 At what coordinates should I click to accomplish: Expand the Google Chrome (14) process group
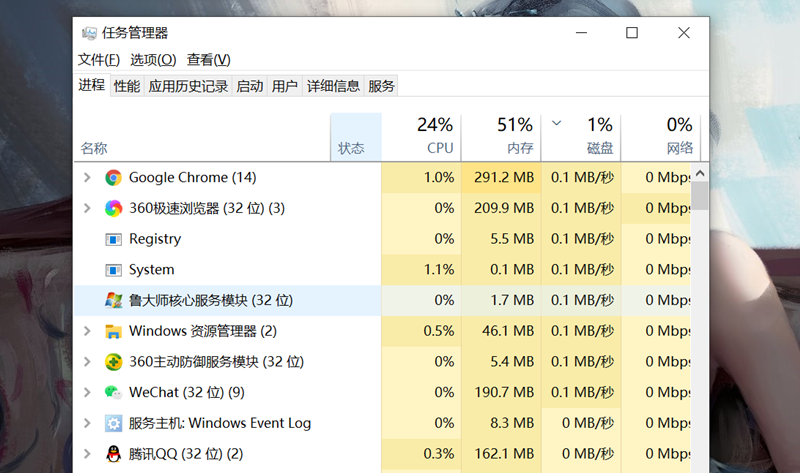click(x=87, y=178)
